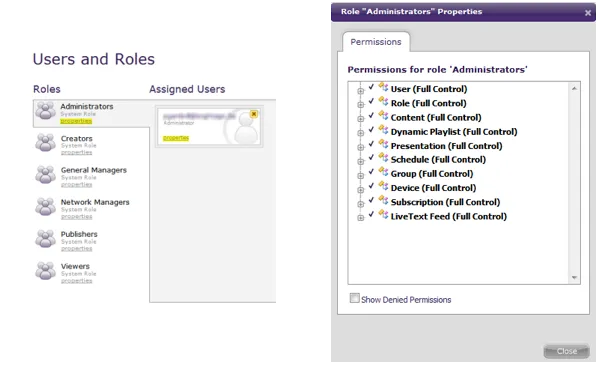600x367 pixels.
Task: Toggle the Role permission checkmark
Action: pyautogui.click(x=371, y=101)
